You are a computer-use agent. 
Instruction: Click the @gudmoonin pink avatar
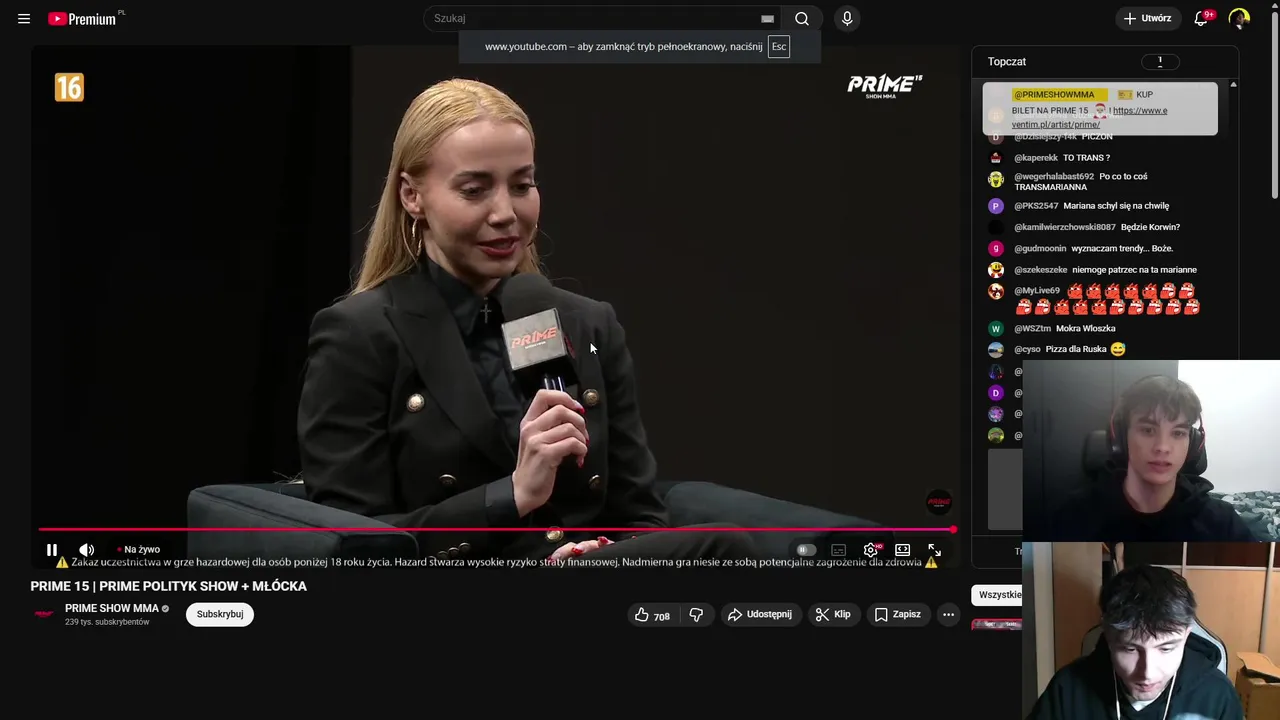coord(995,248)
